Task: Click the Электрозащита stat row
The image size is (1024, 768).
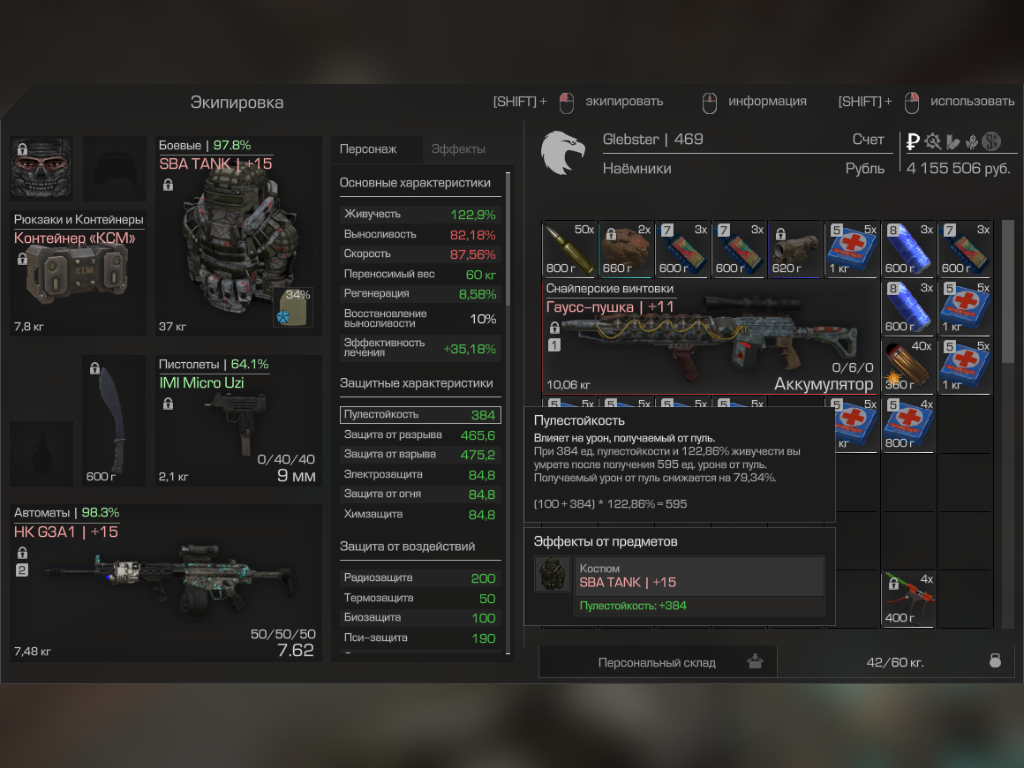Action: tap(420, 475)
